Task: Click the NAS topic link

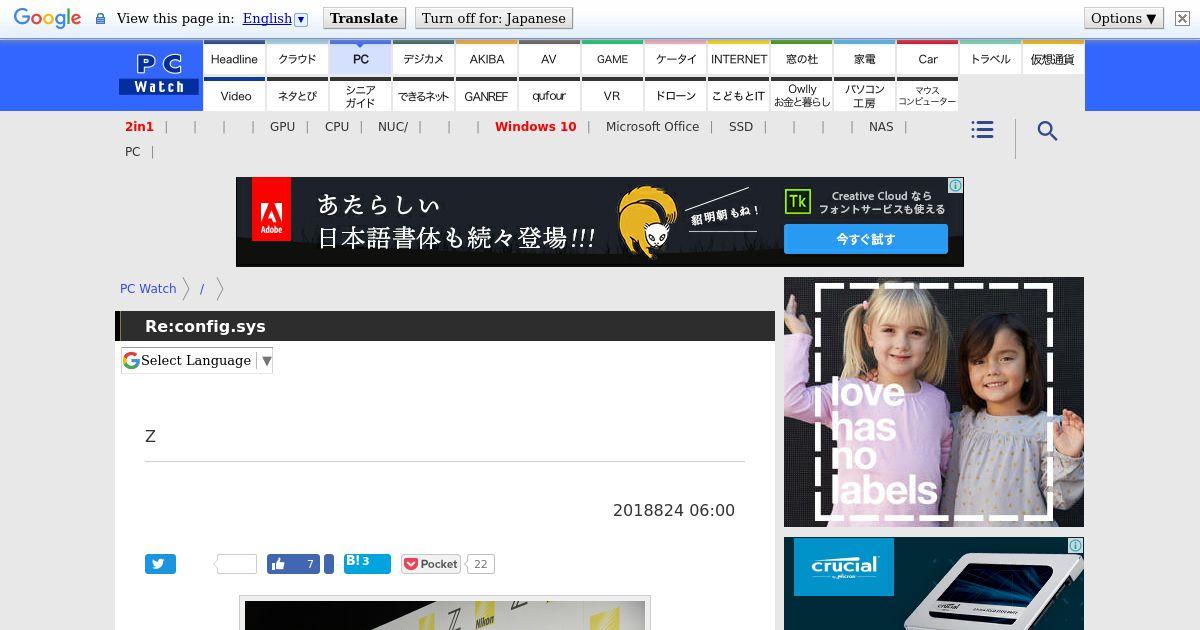Action: point(881,126)
